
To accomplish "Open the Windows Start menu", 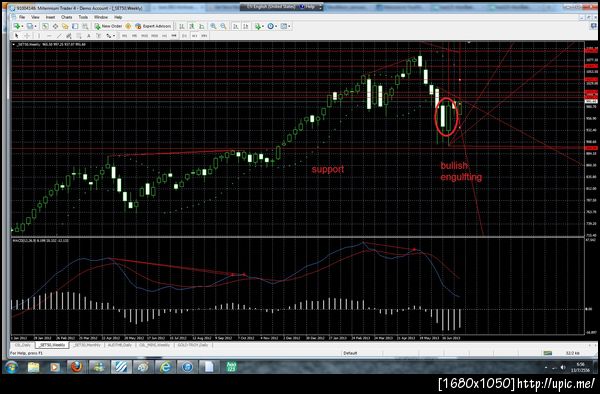I will click(11, 367).
